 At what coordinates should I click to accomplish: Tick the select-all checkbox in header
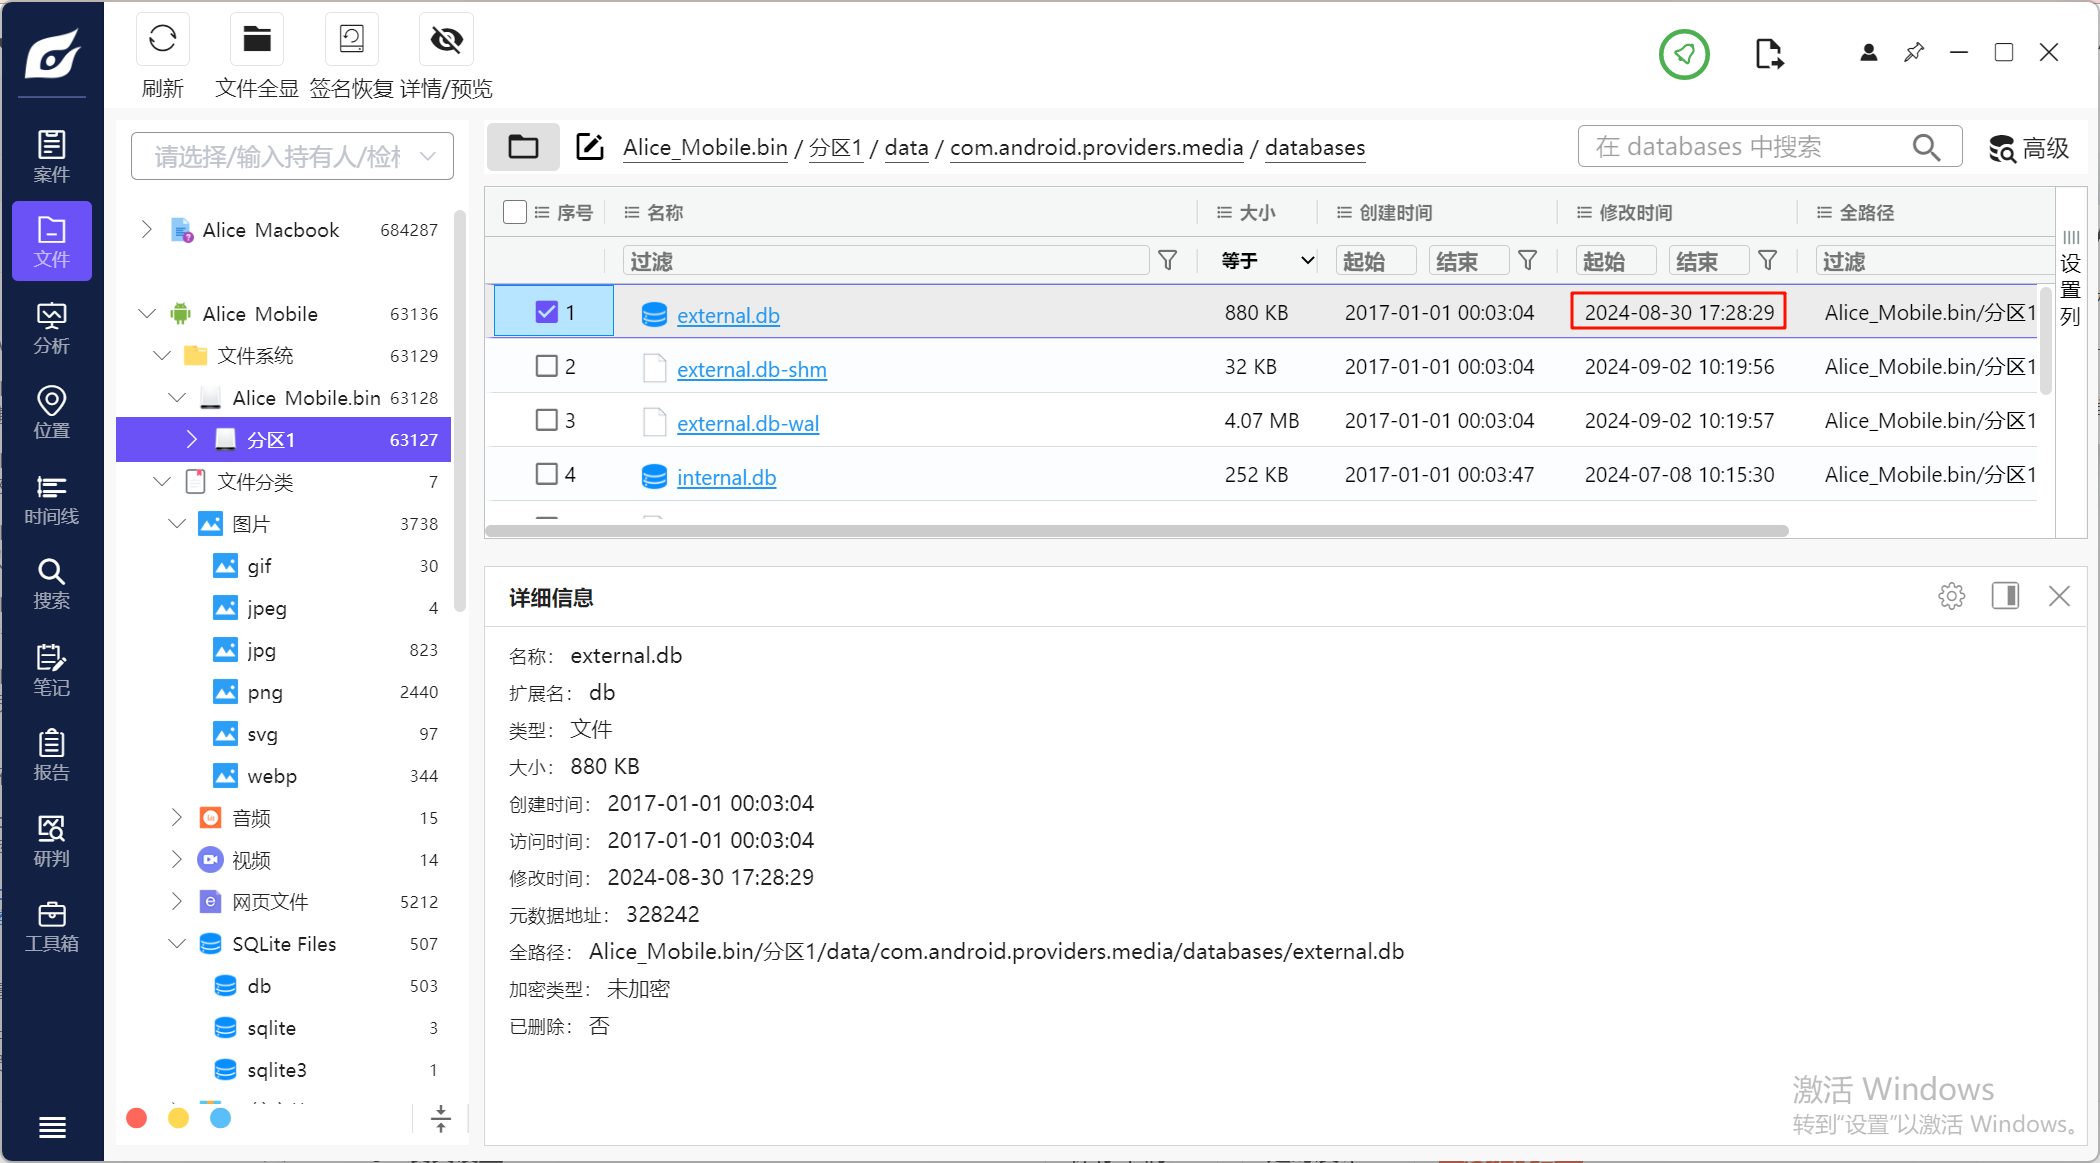tap(515, 212)
